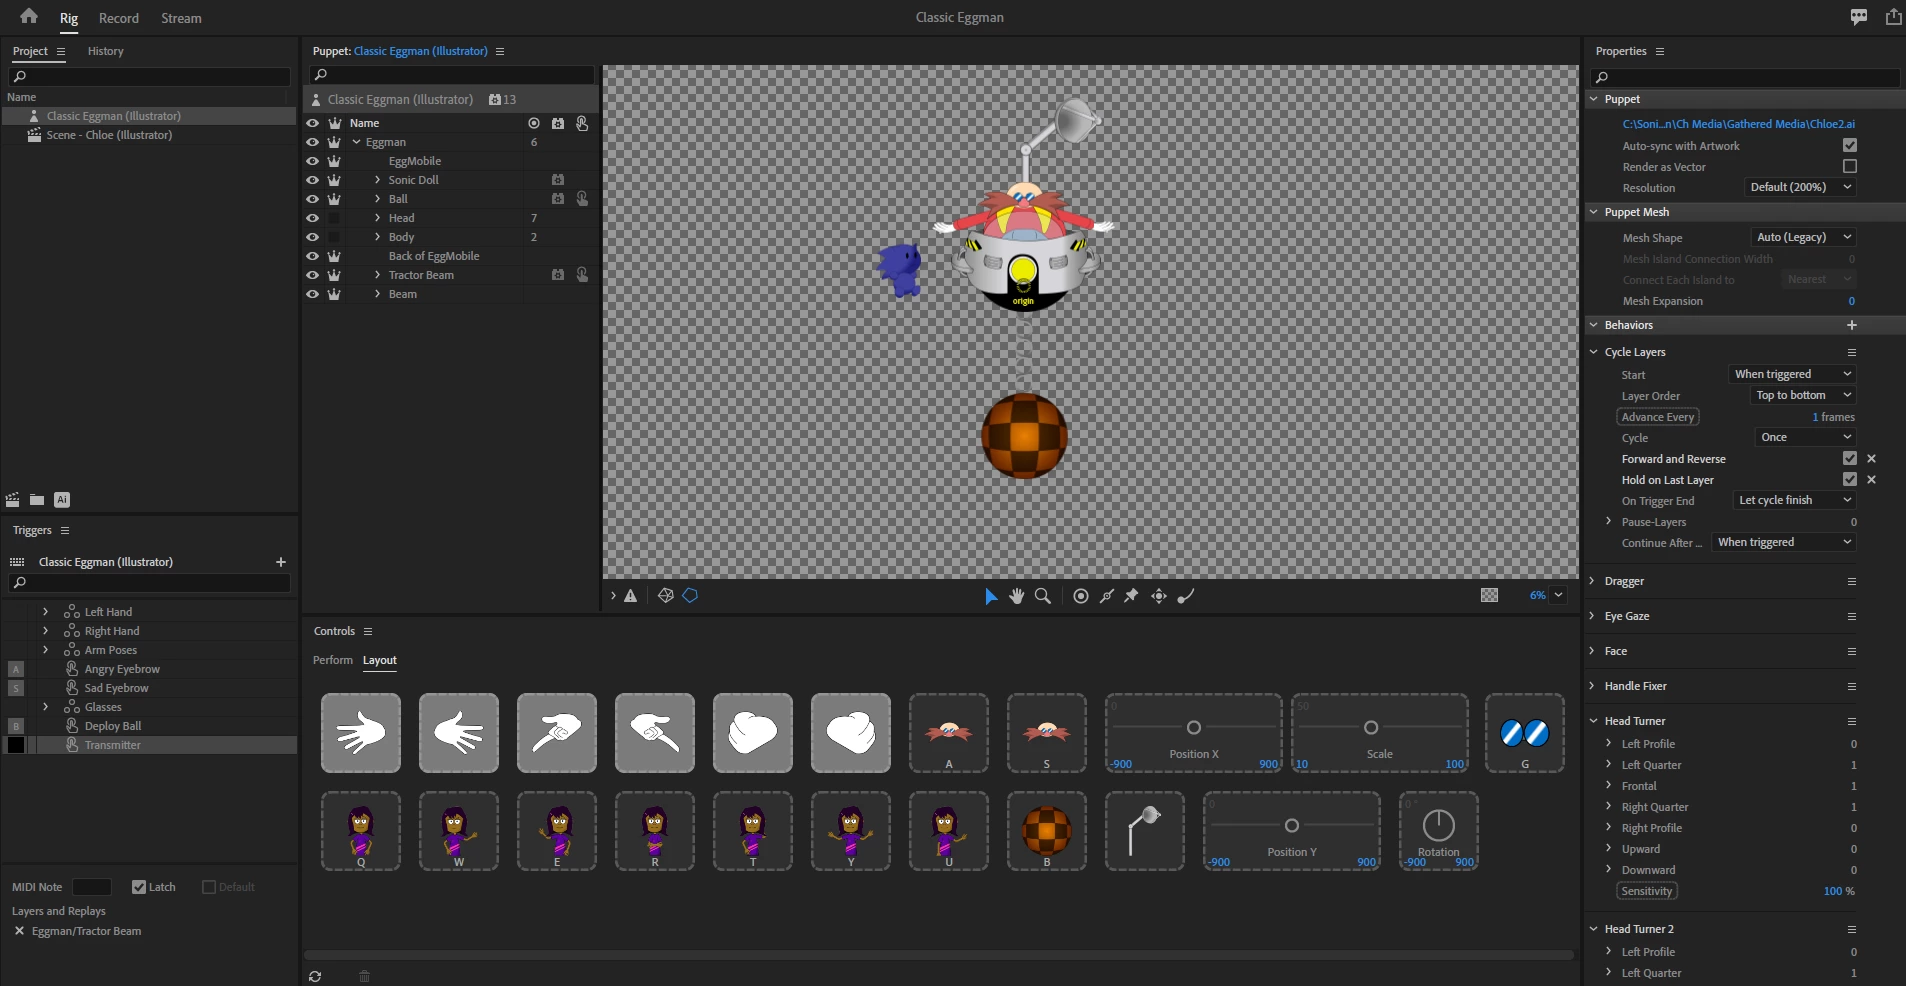Go to the Home screen icon
1906x986 pixels.
(x=29, y=16)
